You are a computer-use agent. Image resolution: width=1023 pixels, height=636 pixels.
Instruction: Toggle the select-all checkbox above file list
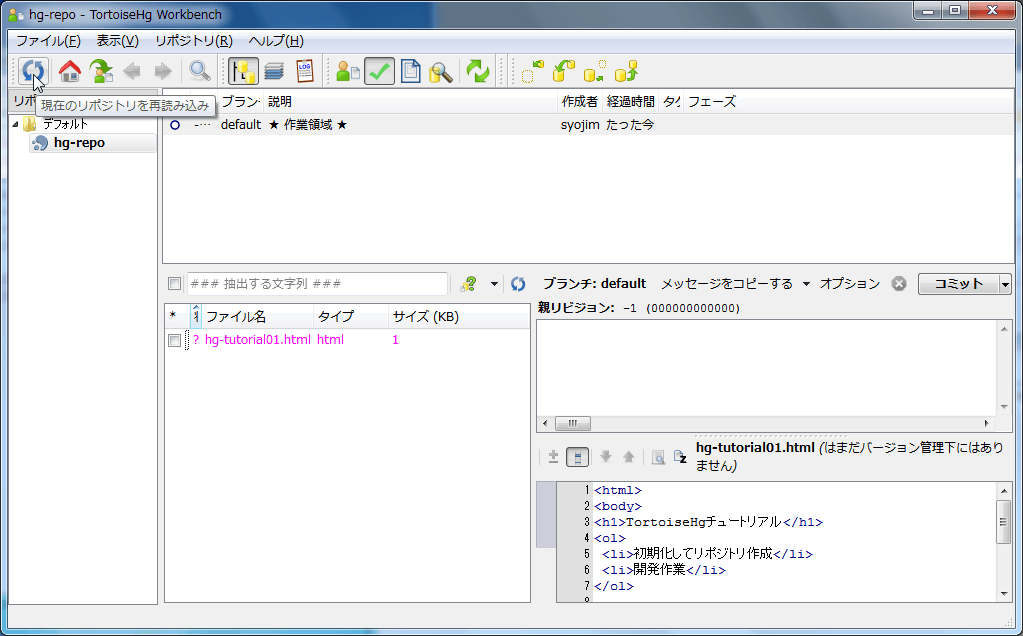point(172,316)
